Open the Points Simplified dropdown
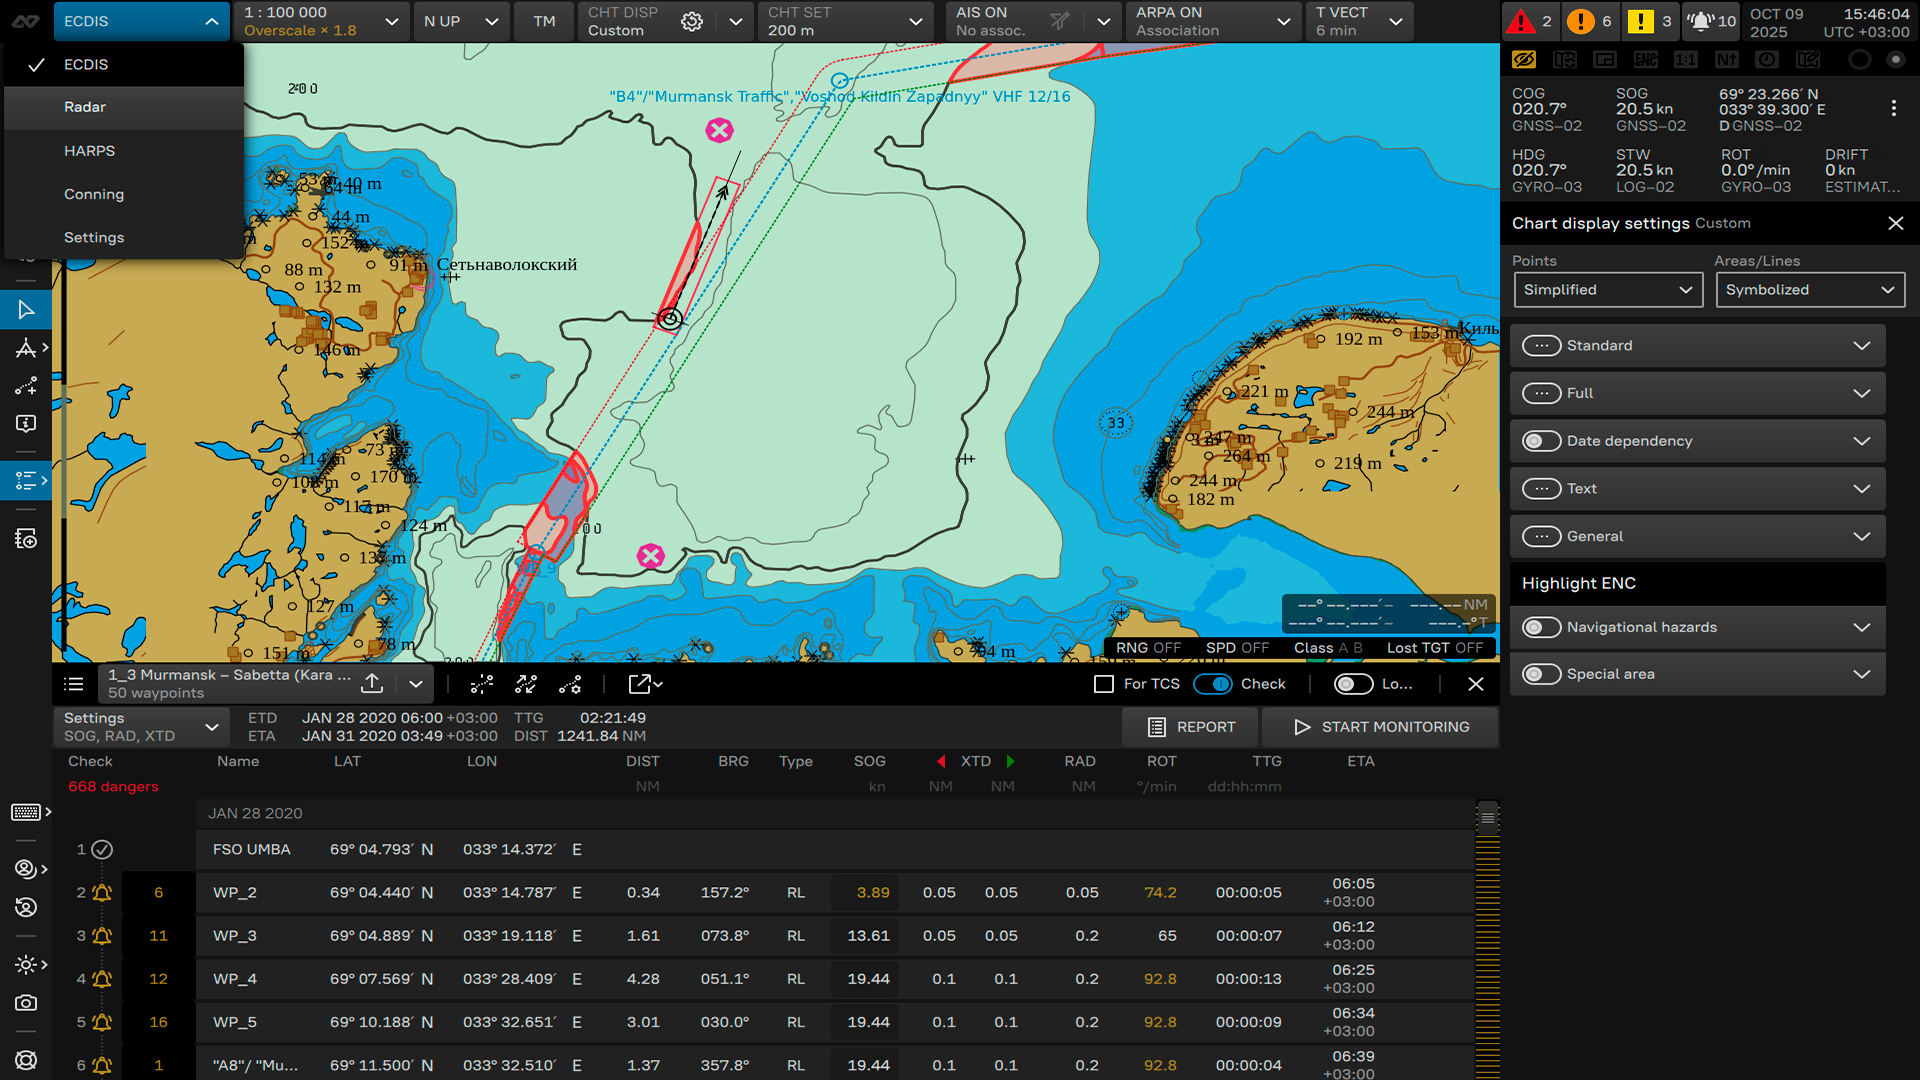Screen dimensions: 1920x1080 (x=1607, y=290)
